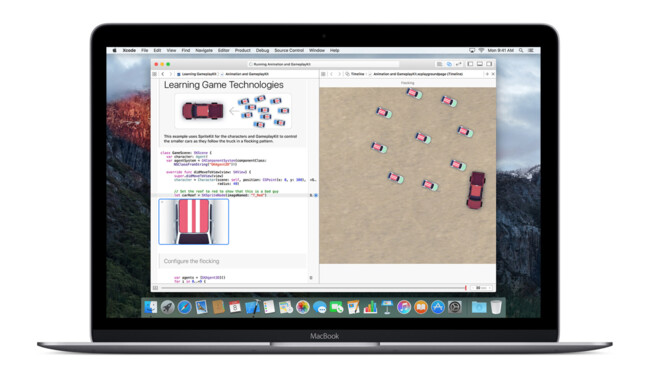Screen dimensions: 660x390
Task: Open Keynote from the Dock
Action: (387, 308)
